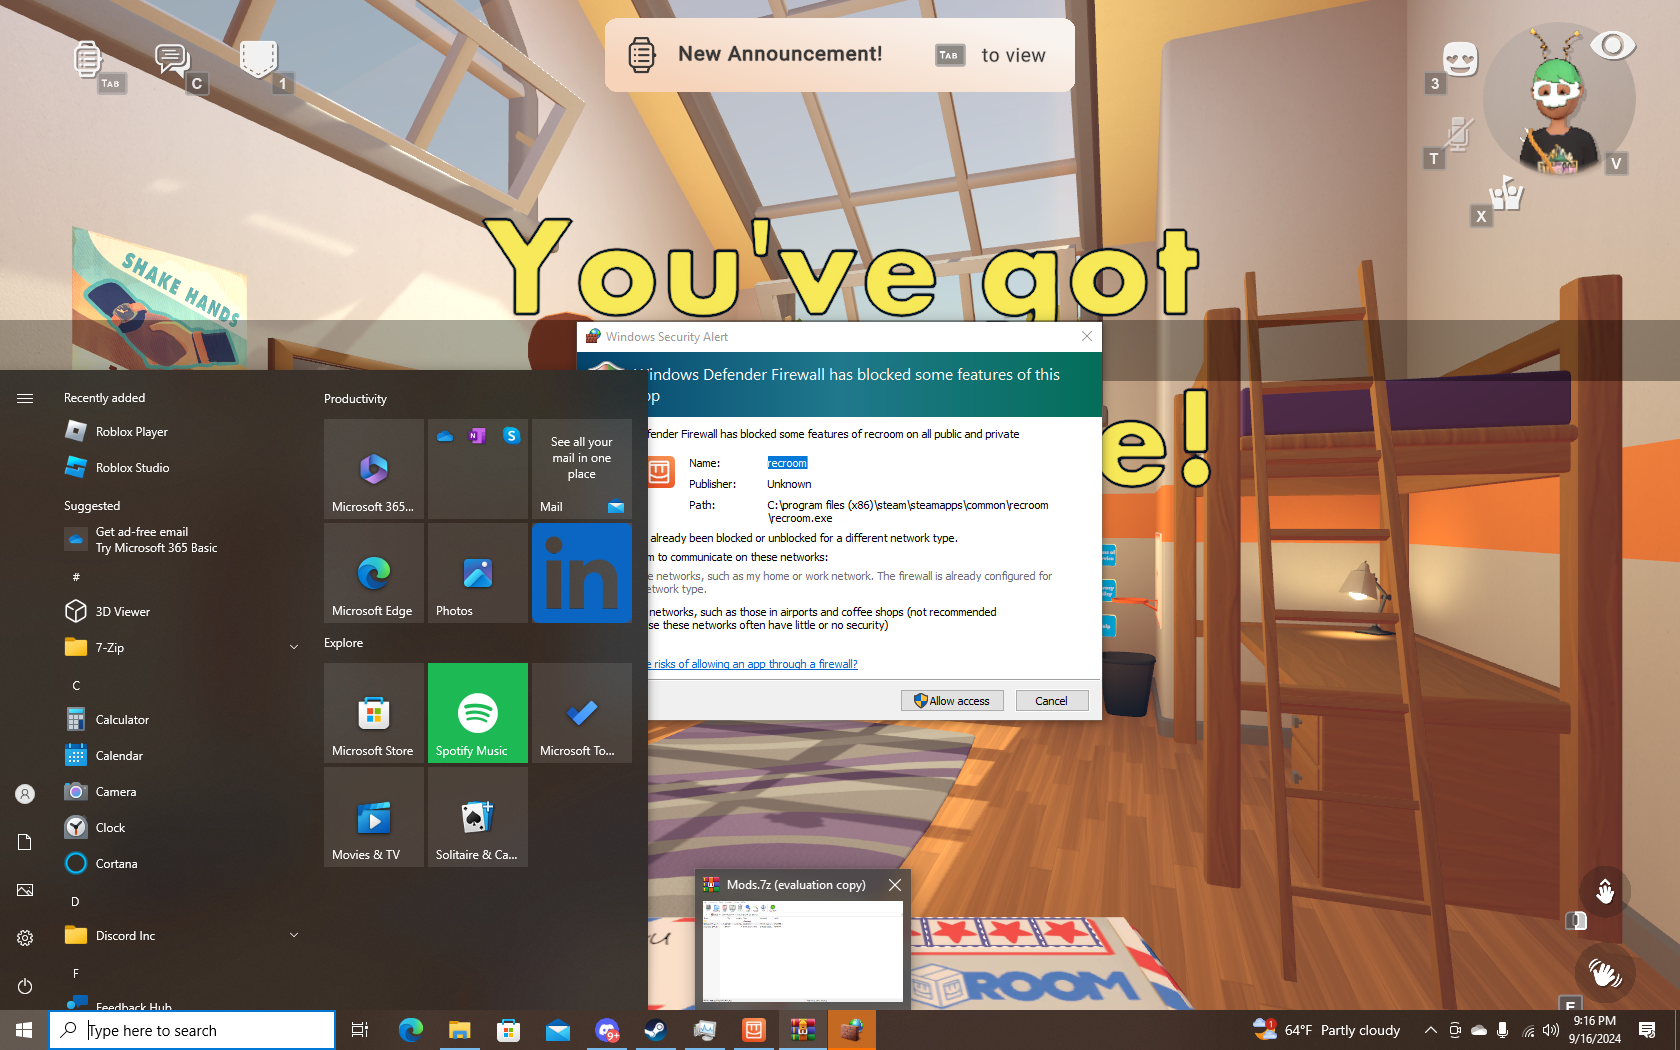Open Pictures from the Start menu rail
This screenshot has width=1680, height=1050.
pyautogui.click(x=25, y=890)
